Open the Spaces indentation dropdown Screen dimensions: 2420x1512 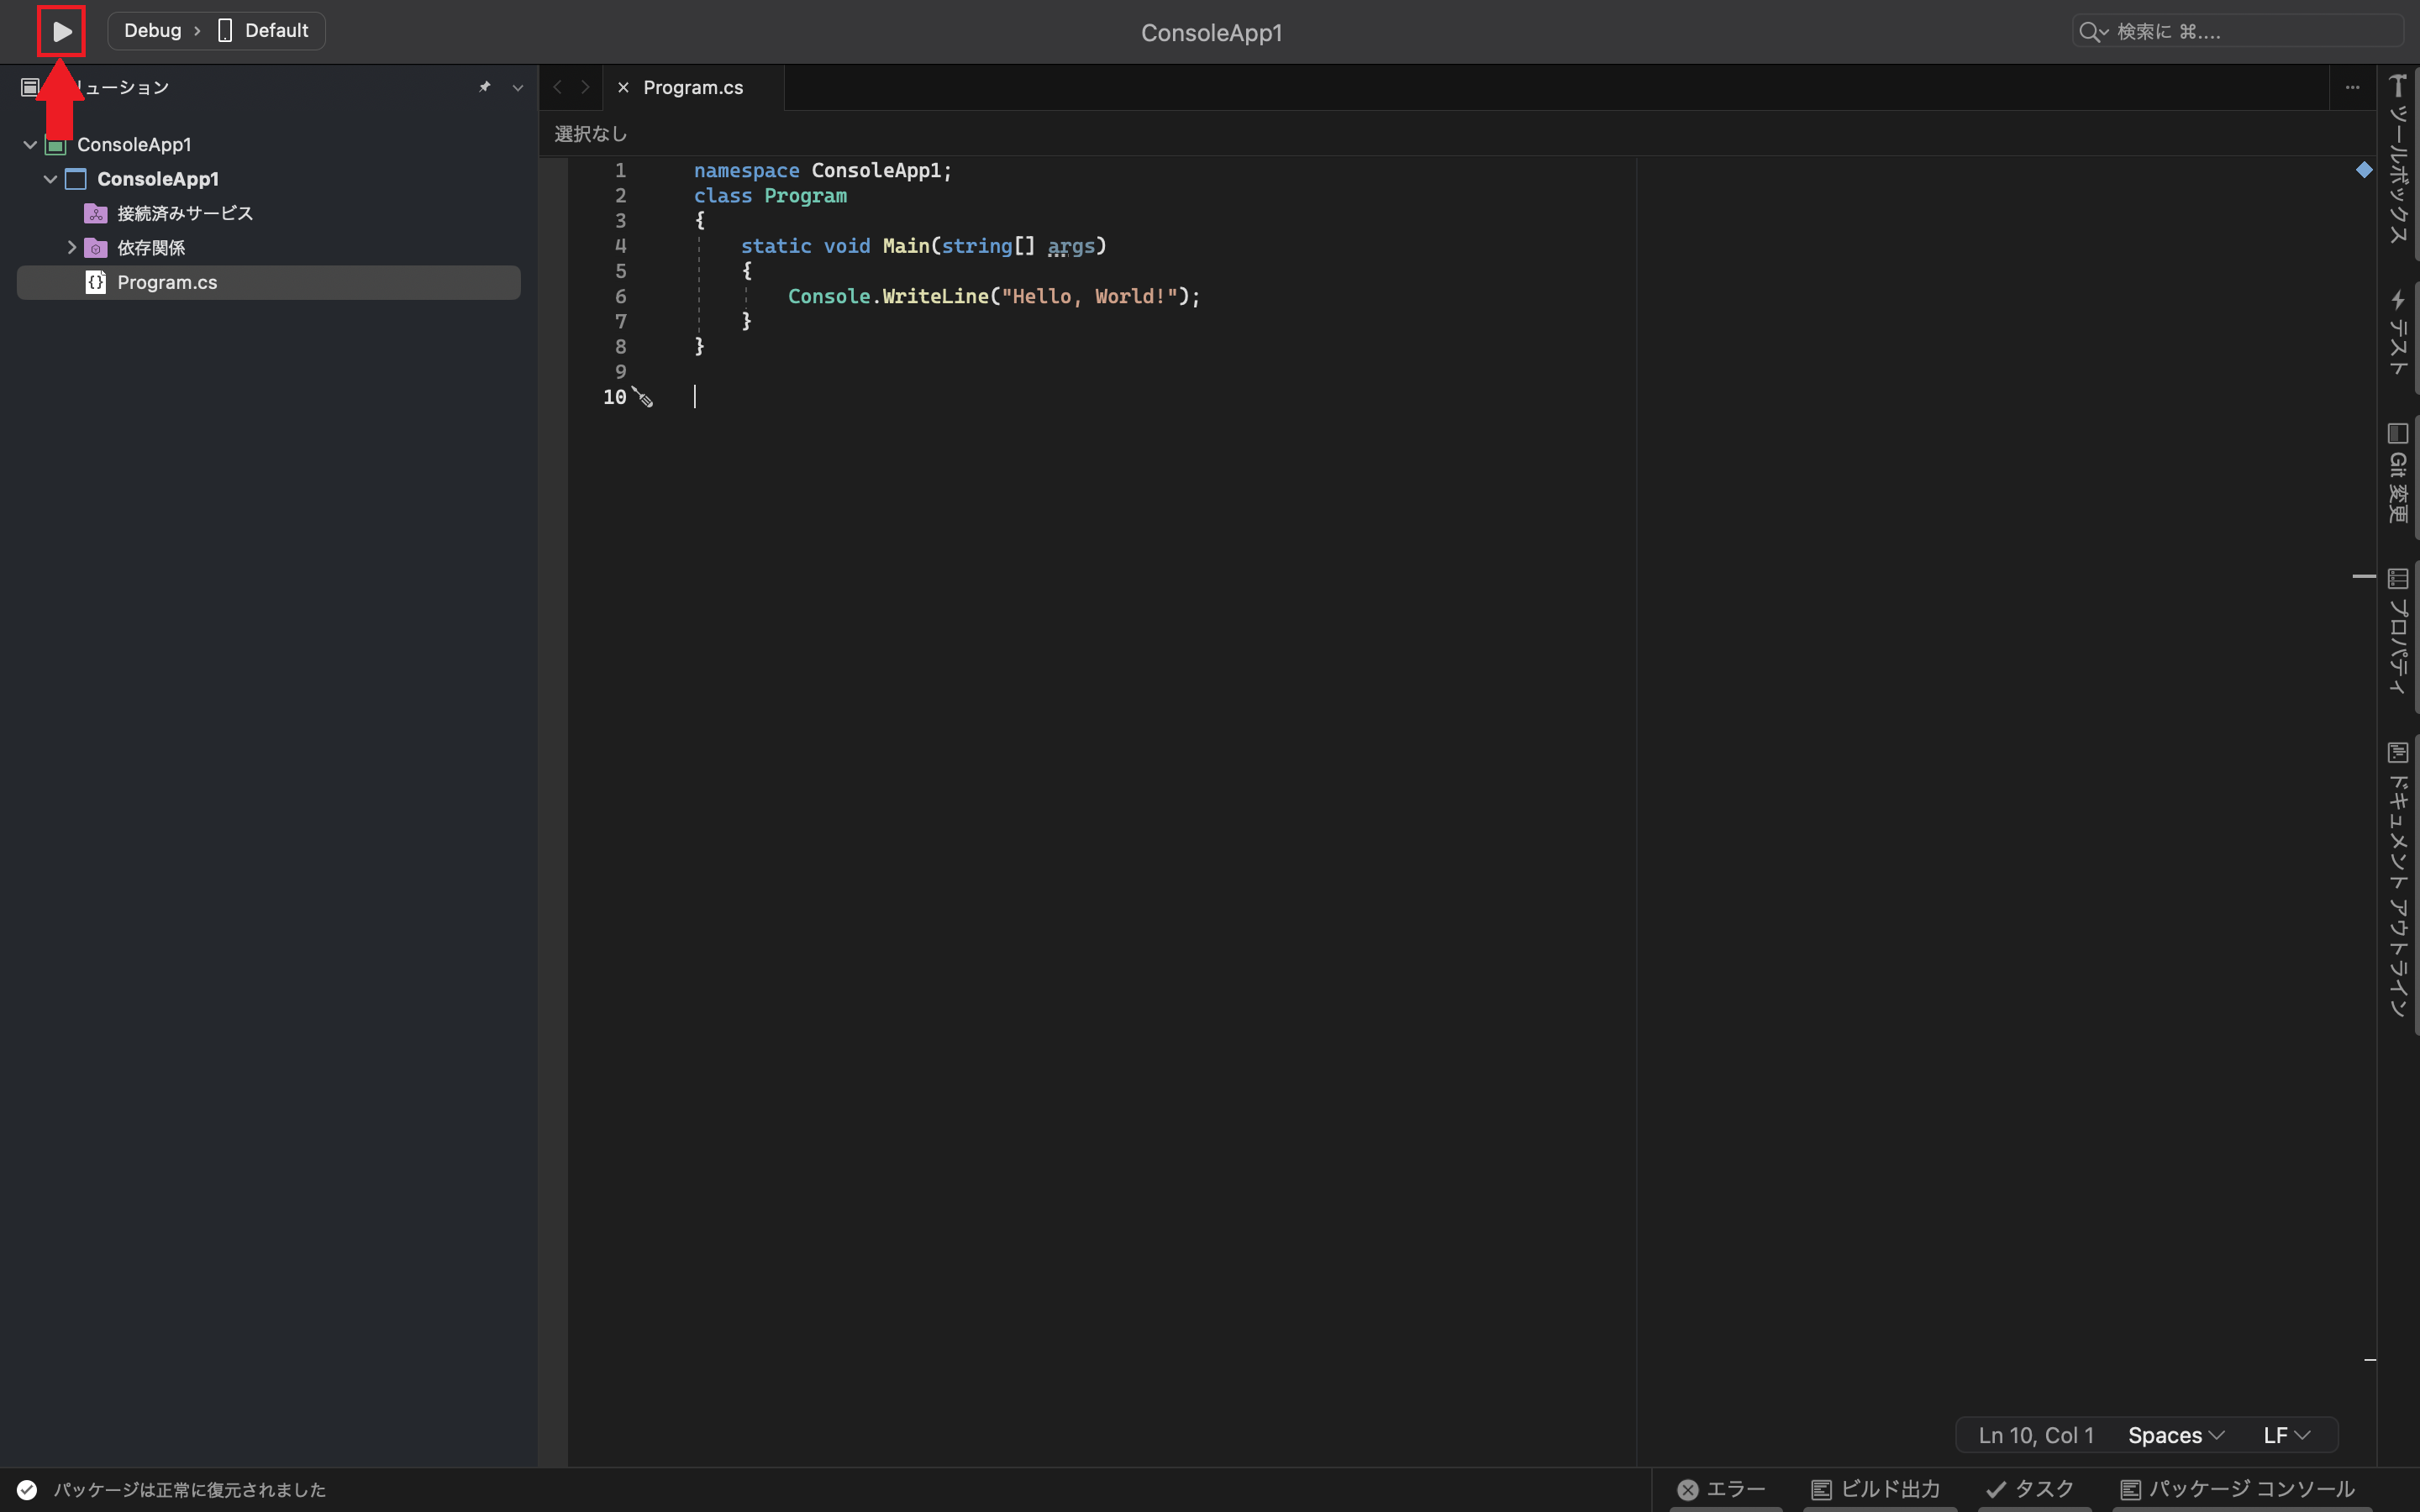click(x=2175, y=1435)
